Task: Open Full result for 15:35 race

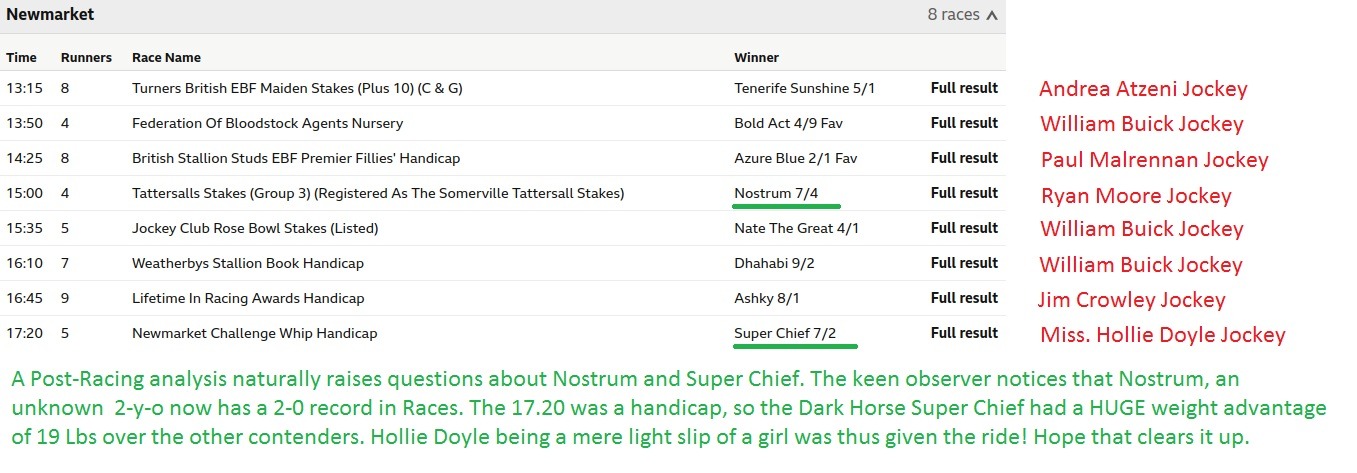Action: pos(964,228)
